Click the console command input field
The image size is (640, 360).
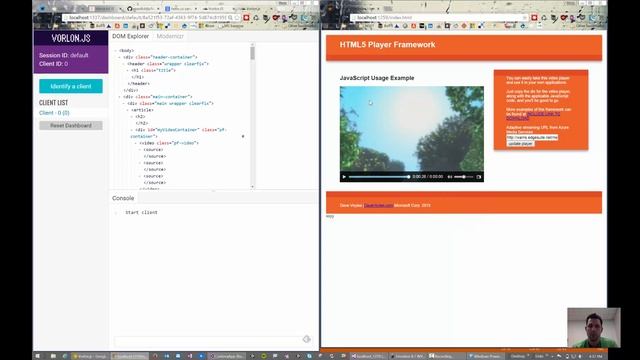(x=207, y=340)
